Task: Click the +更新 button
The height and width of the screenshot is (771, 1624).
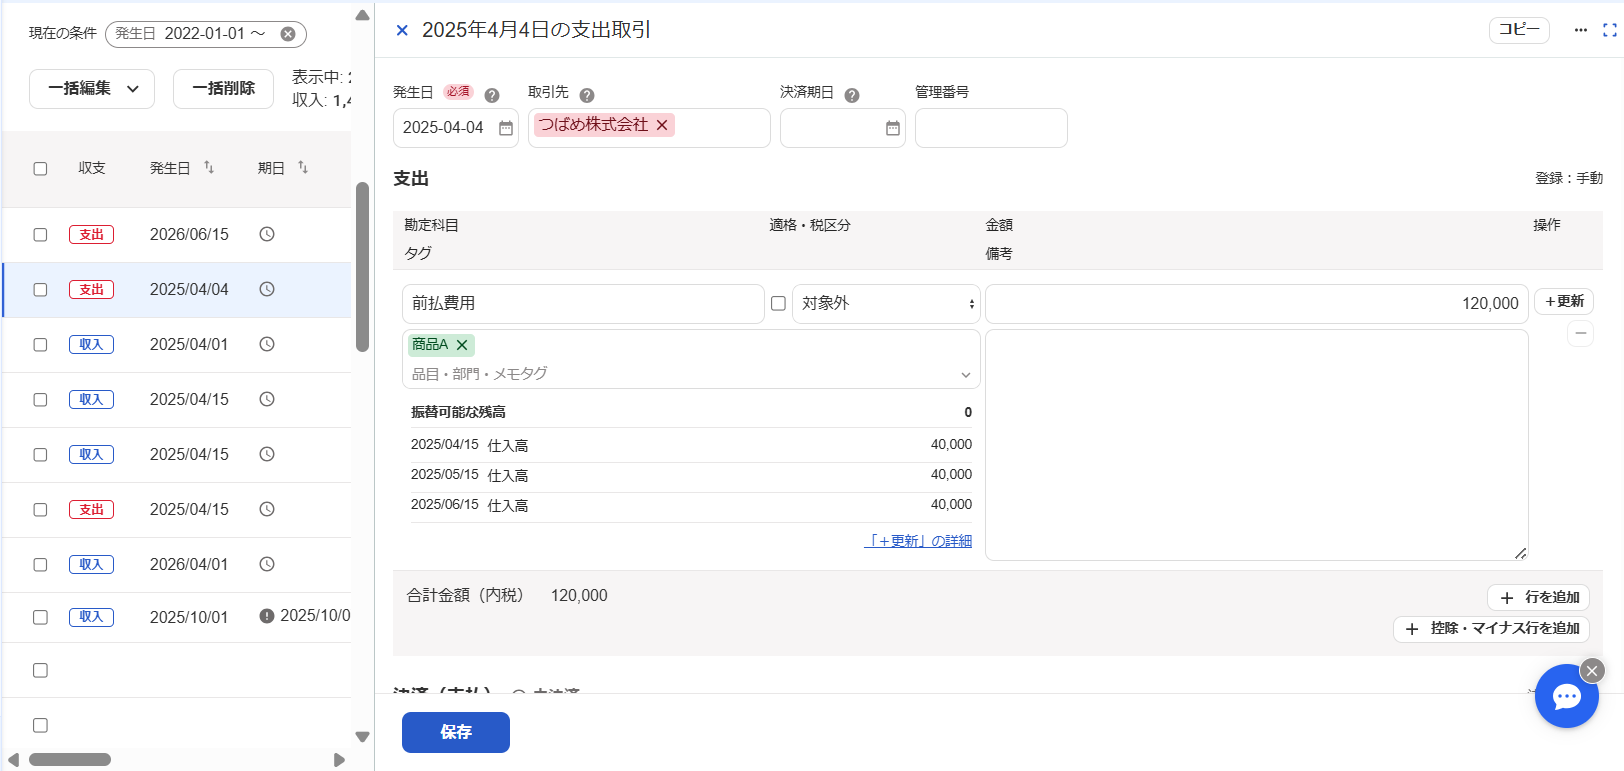Action: pyautogui.click(x=1564, y=301)
